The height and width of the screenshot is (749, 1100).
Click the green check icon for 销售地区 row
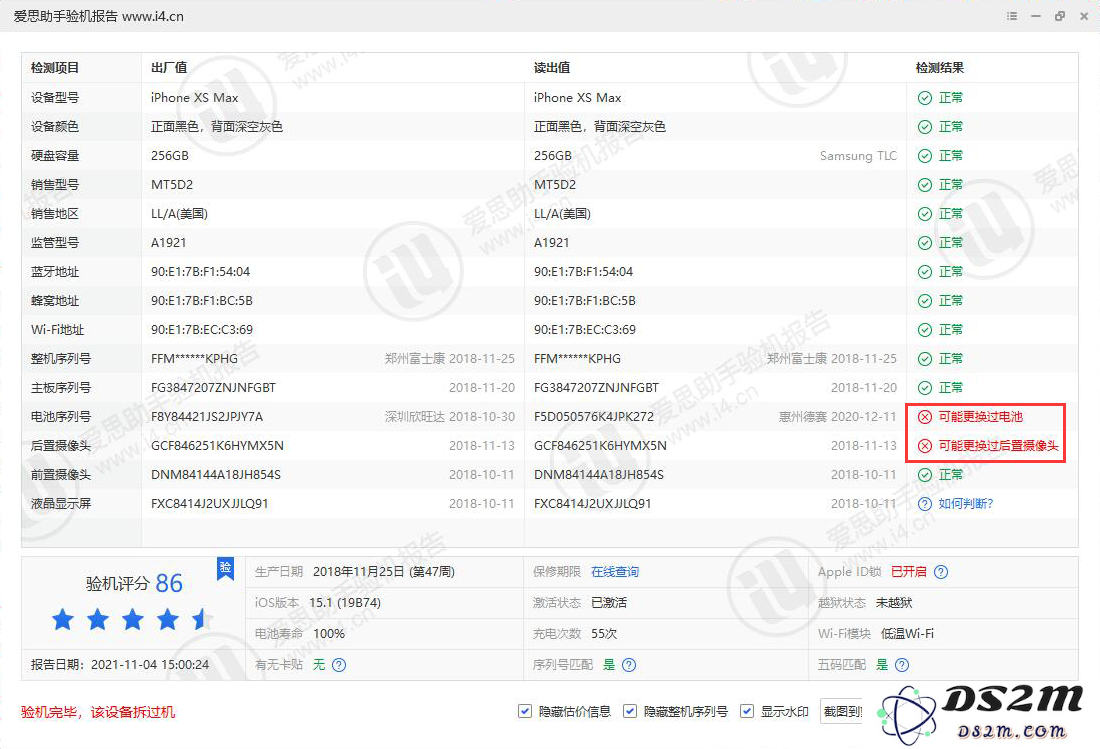(x=925, y=214)
